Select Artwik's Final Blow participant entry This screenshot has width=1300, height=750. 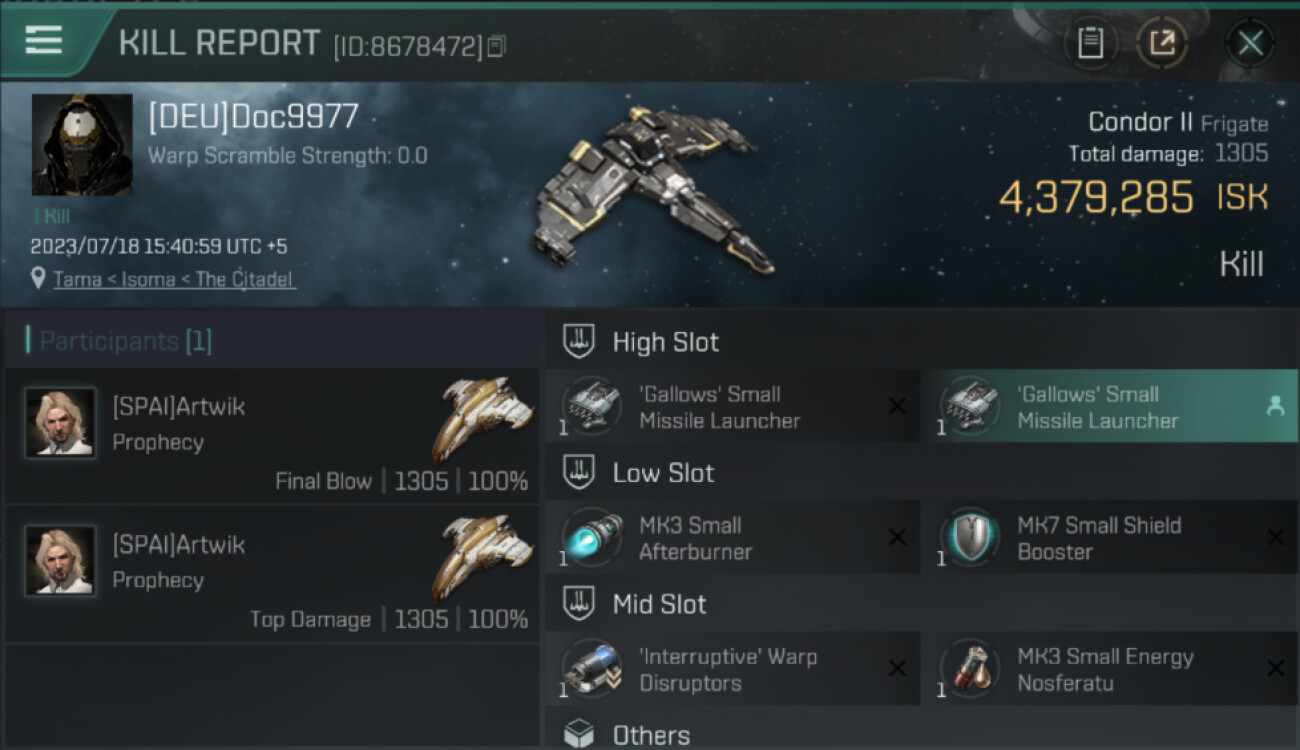pos(272,436)
